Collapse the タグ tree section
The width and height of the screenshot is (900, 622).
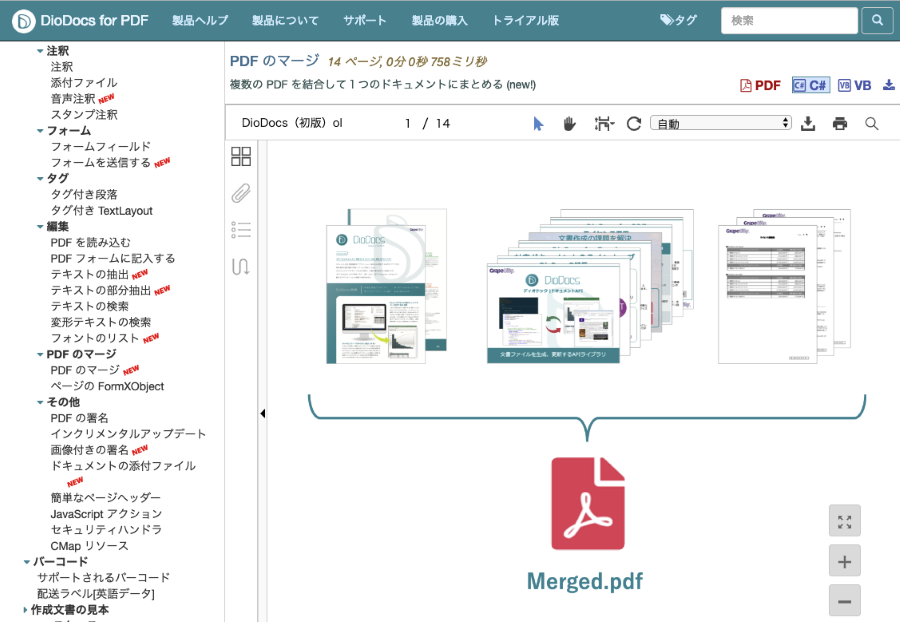pos(40,178)
